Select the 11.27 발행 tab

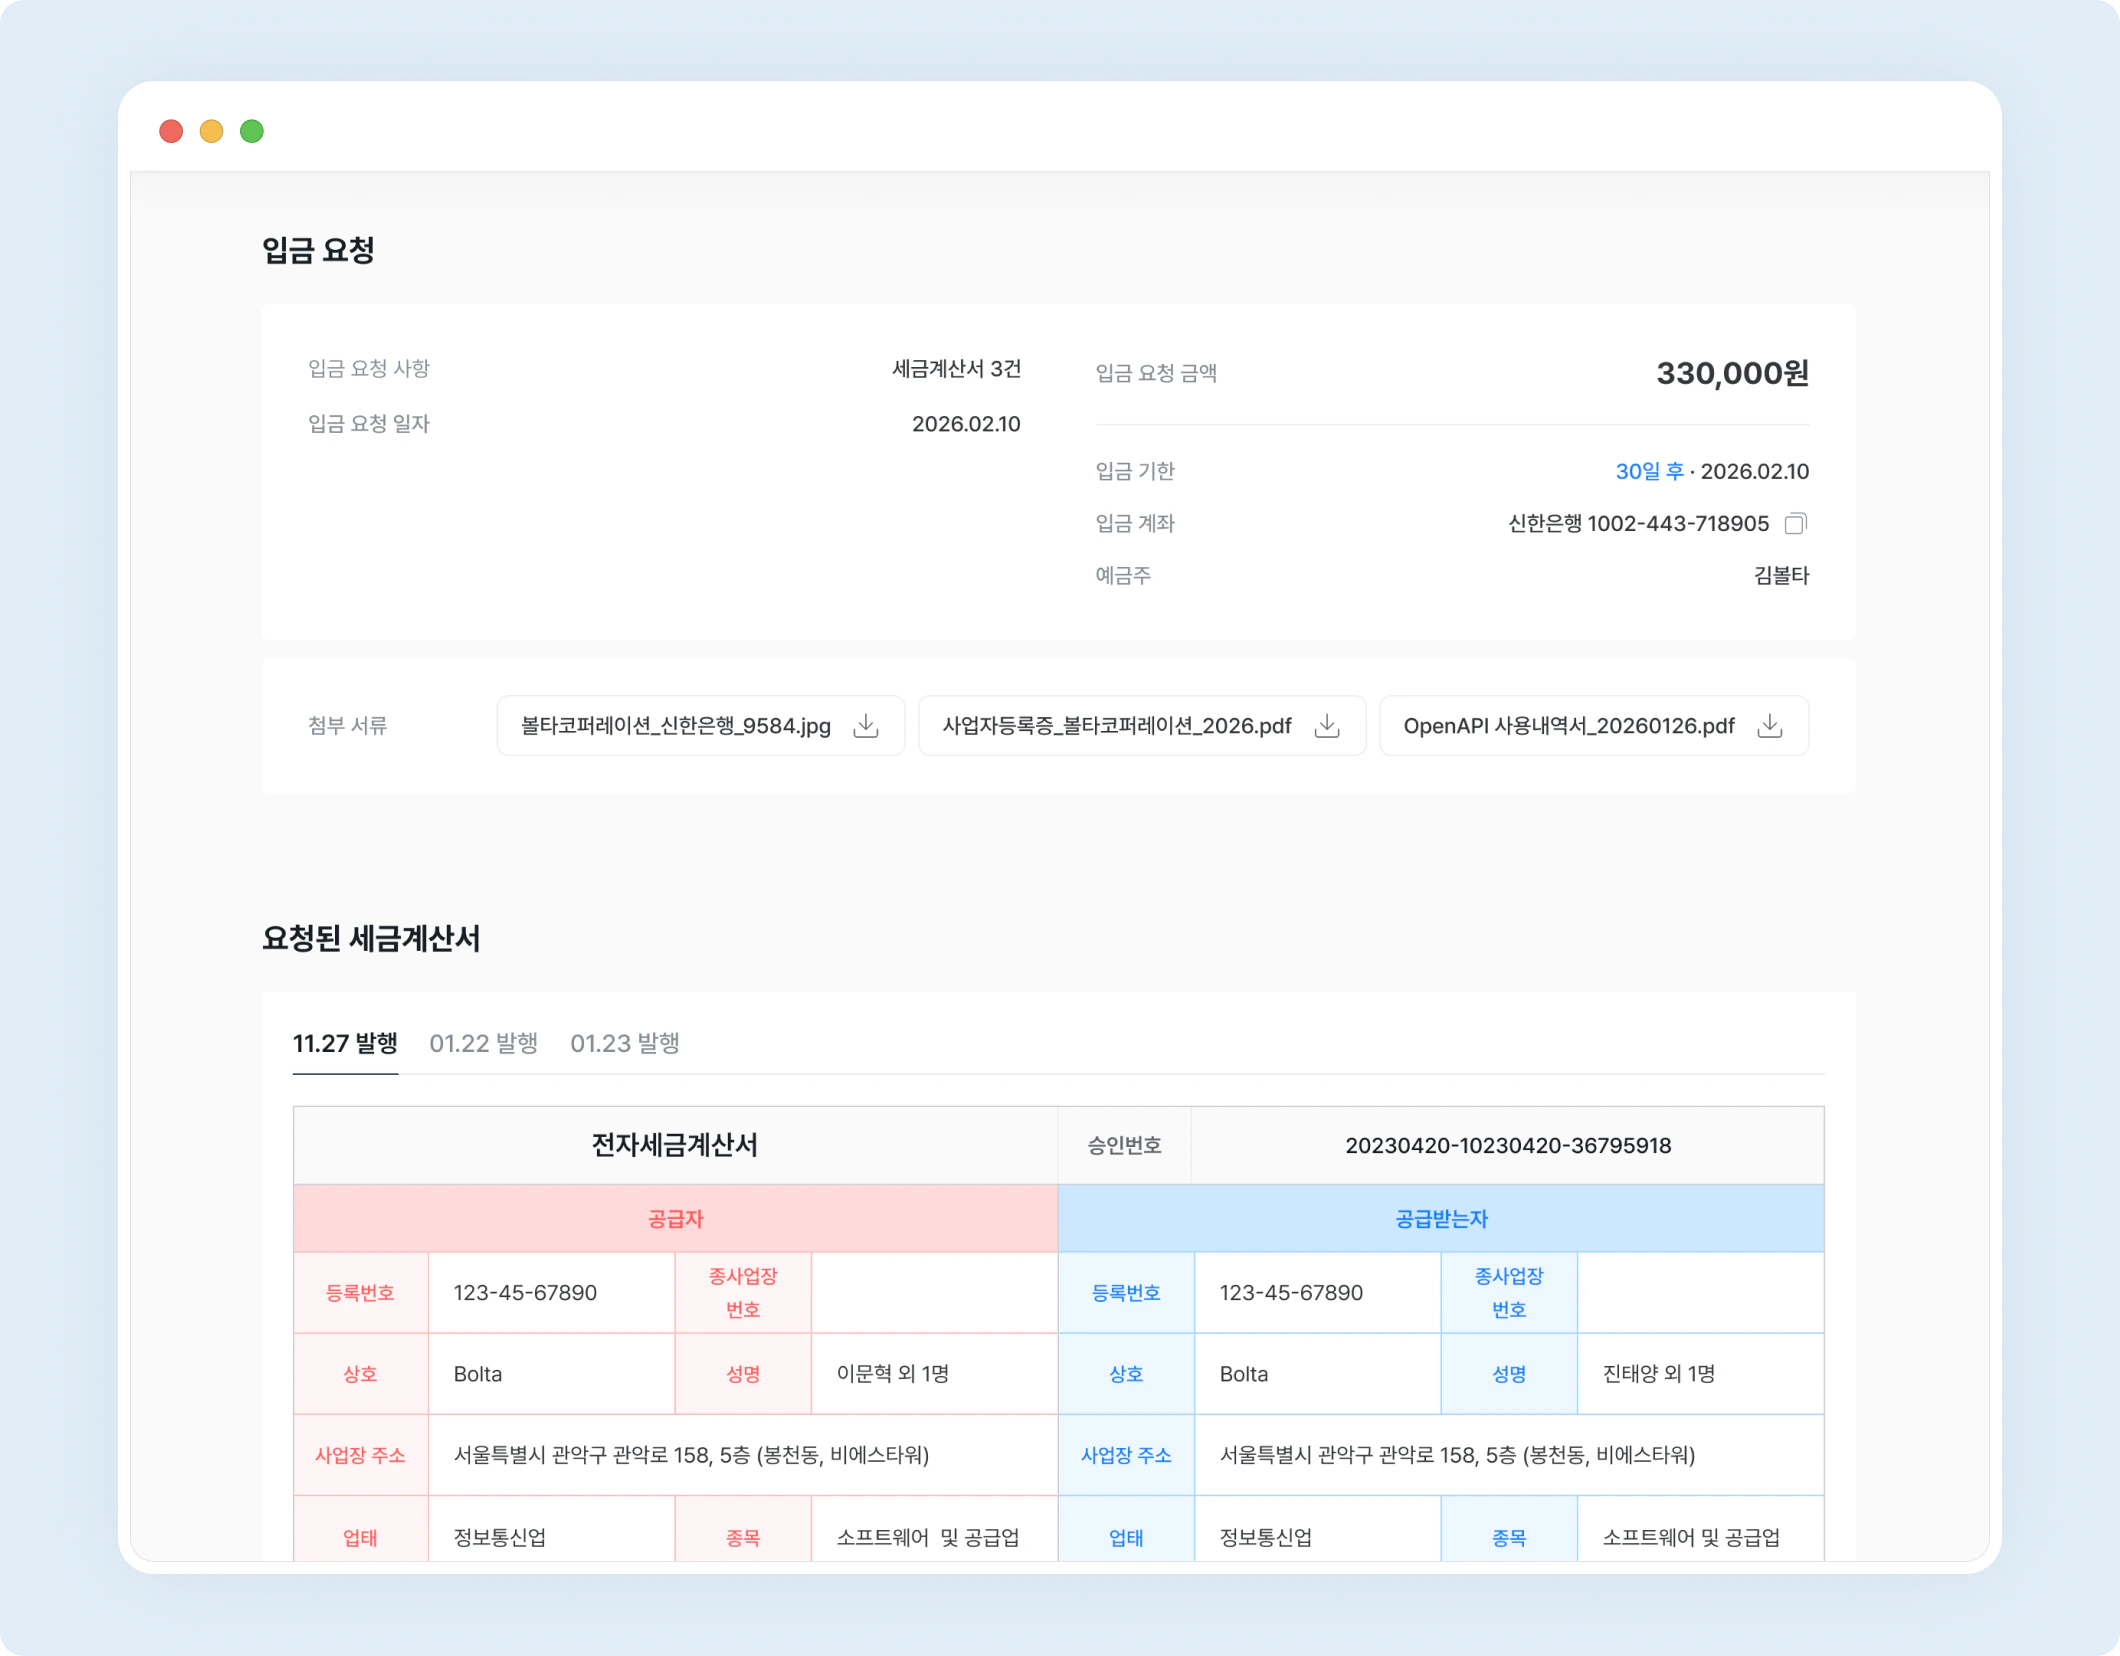pos(344,1043)
